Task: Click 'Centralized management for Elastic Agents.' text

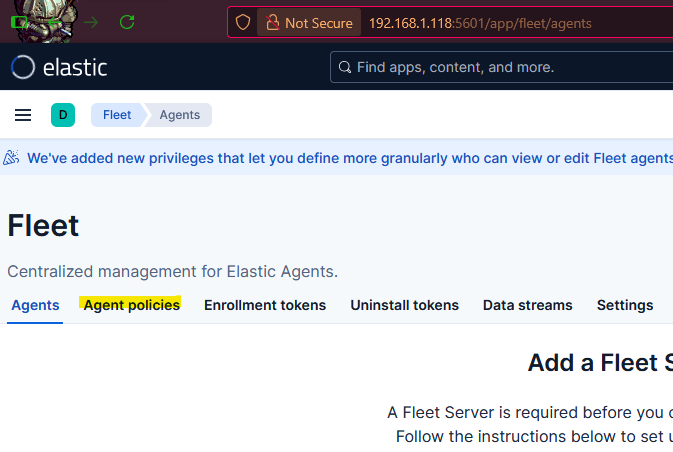Action: coord(173,272)
